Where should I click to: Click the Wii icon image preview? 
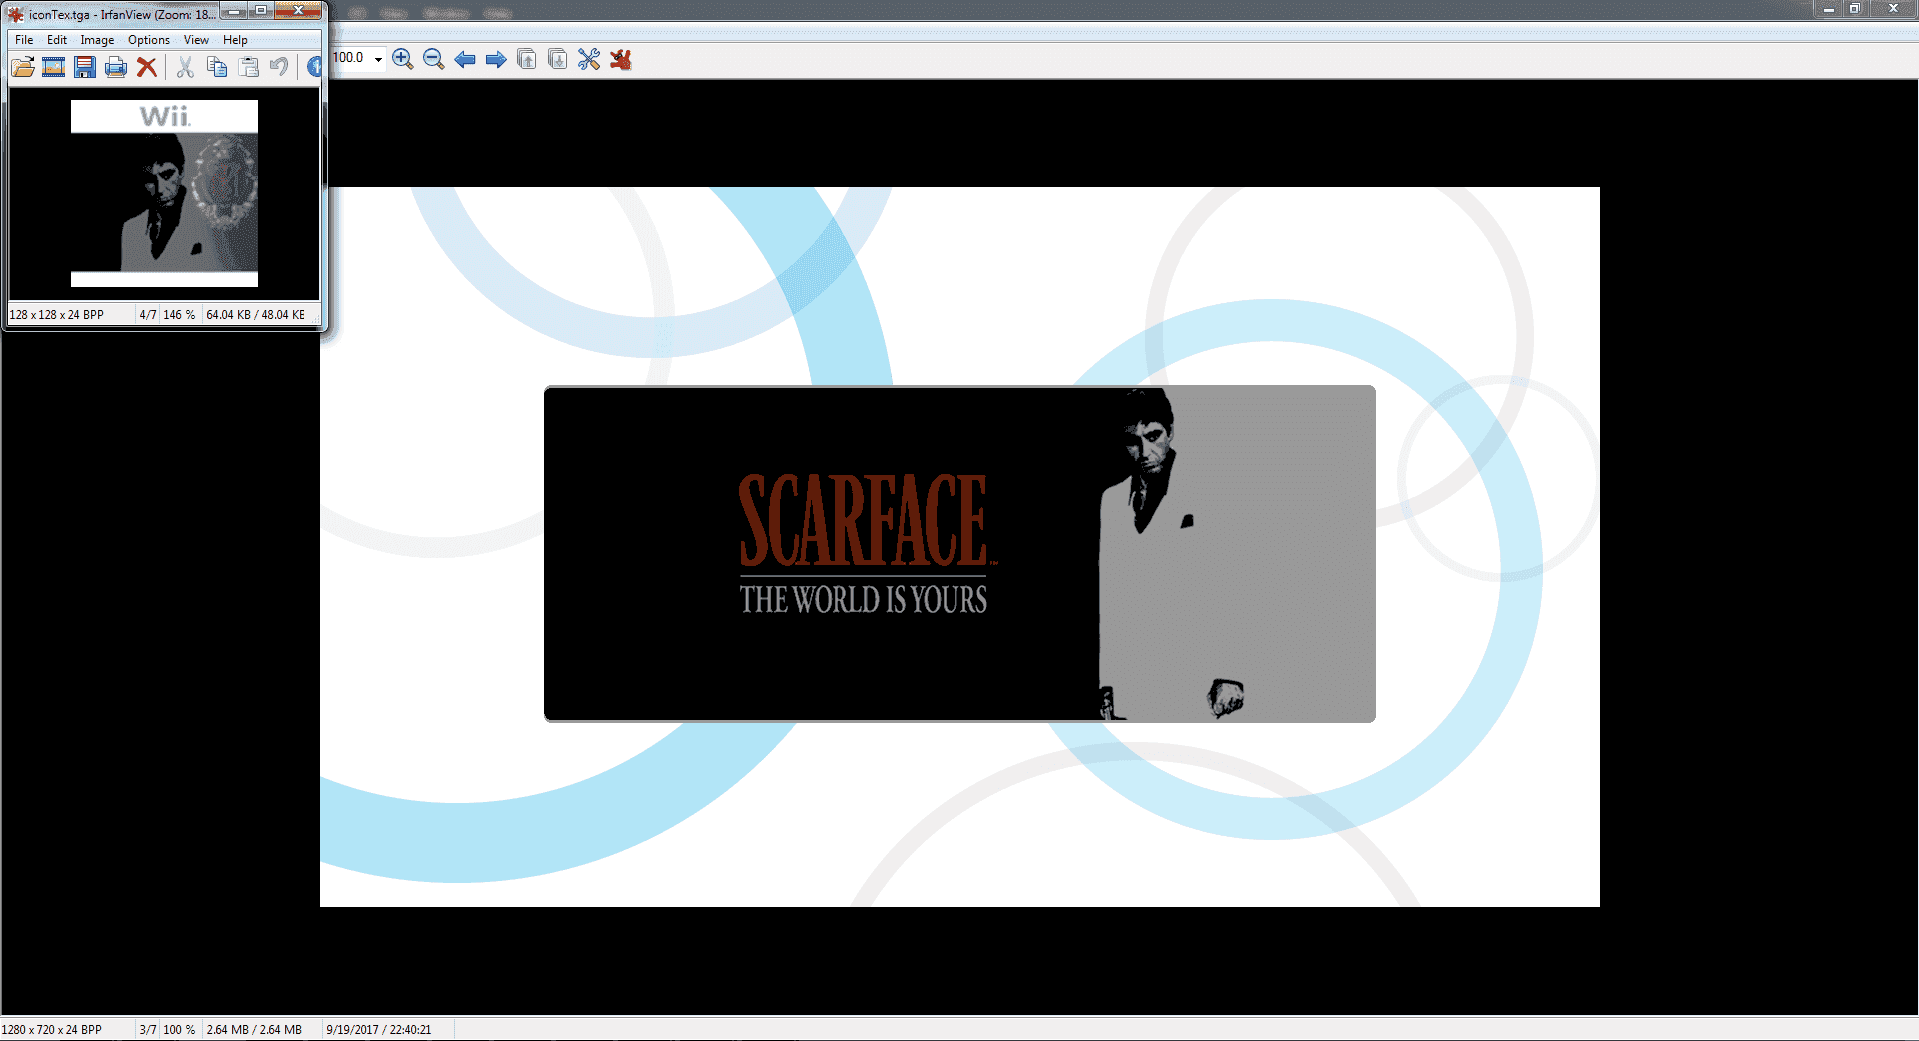tap(164, 193)
